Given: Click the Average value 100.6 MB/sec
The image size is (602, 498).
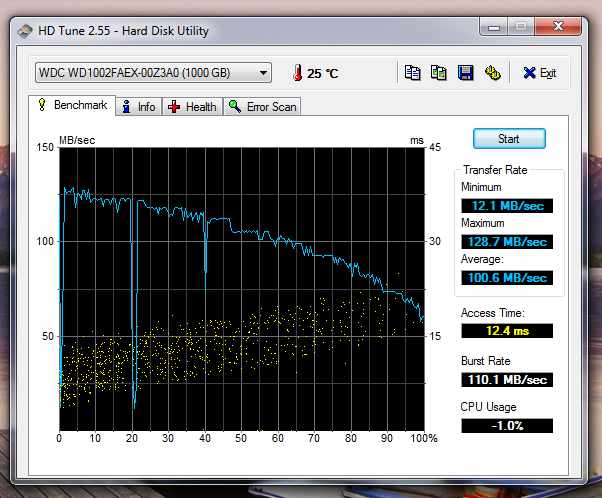Looking at the screenshot, I should click(x=507, y=278).
